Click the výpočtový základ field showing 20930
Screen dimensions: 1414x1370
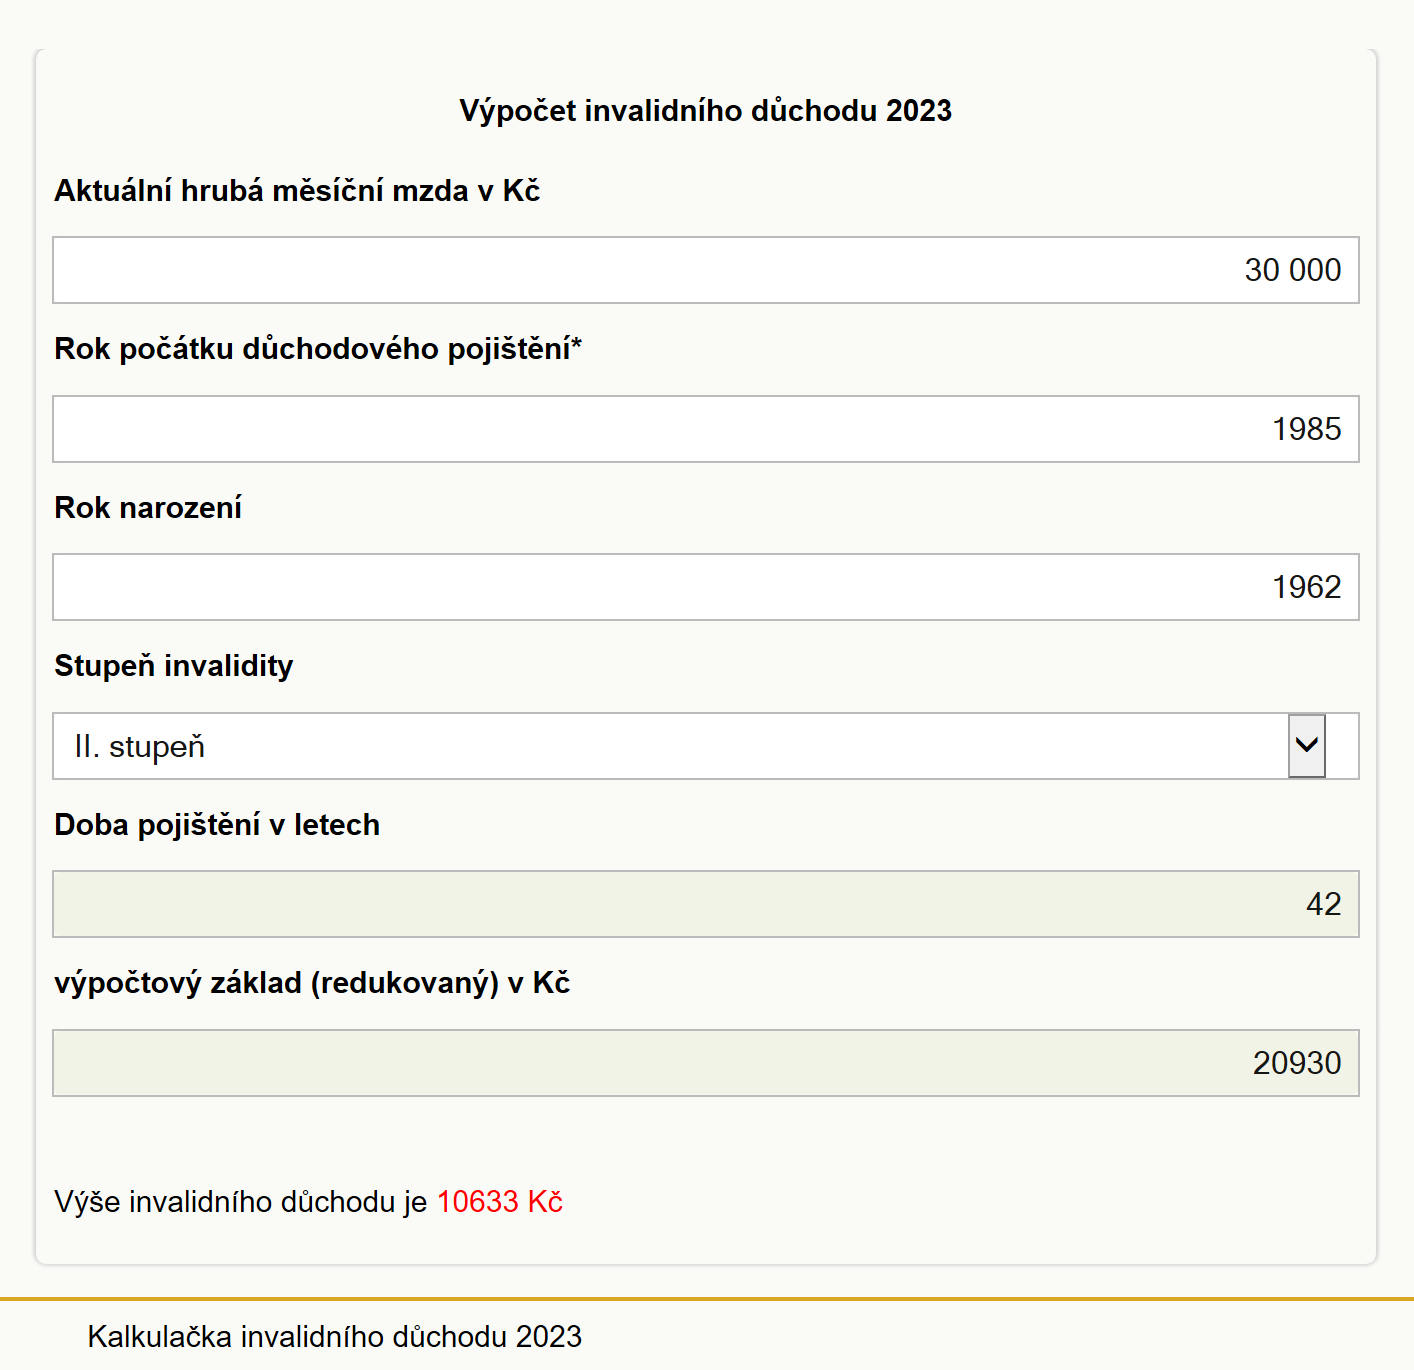[x=706, y=1063]
